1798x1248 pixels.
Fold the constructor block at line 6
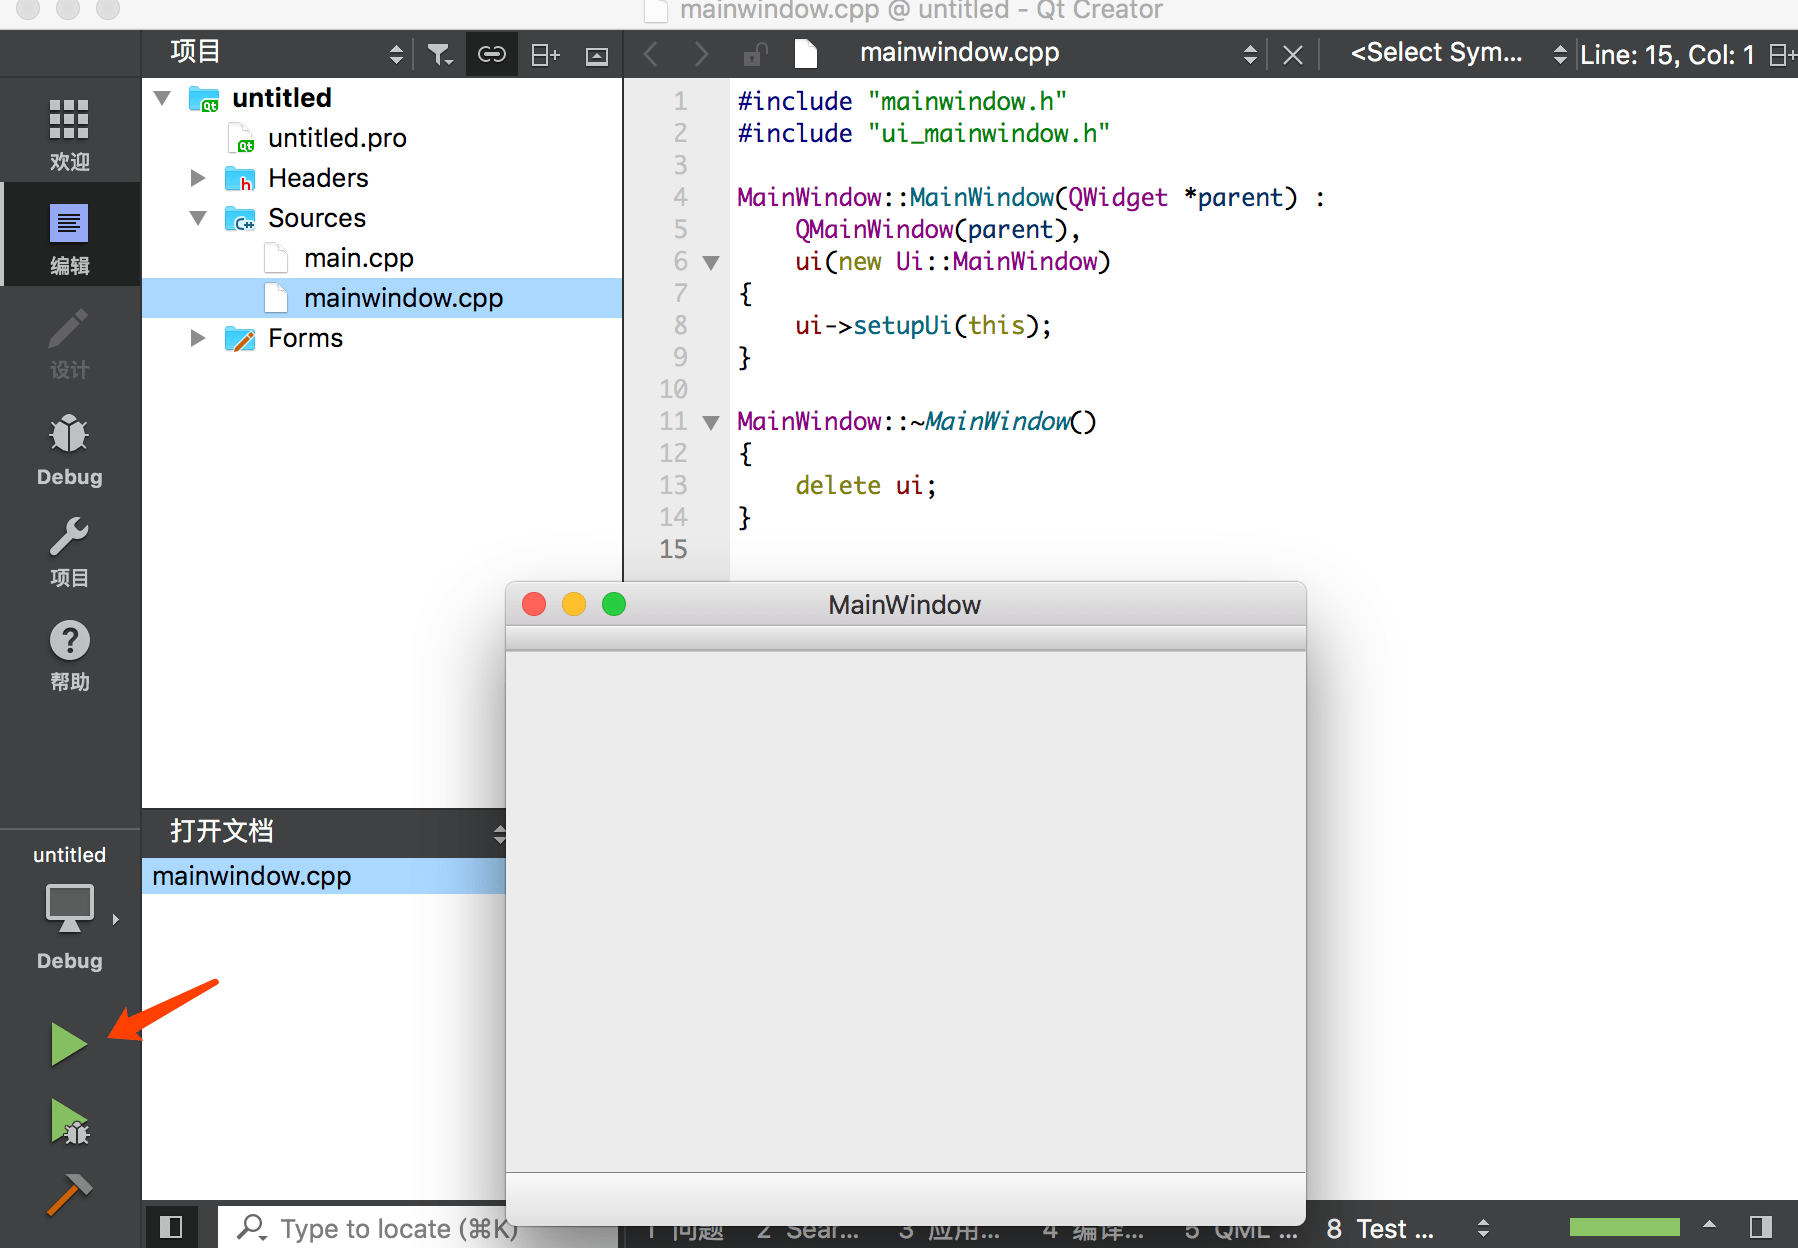click(711, 262)
